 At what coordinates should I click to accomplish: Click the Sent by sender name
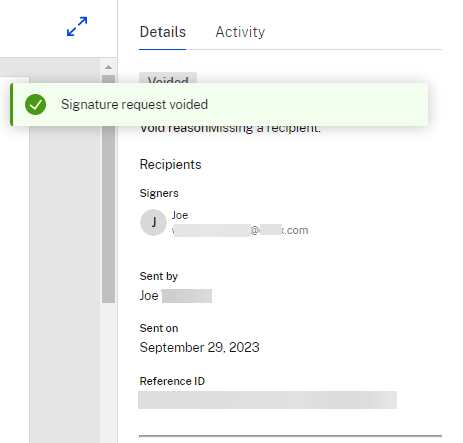point(176,296)
